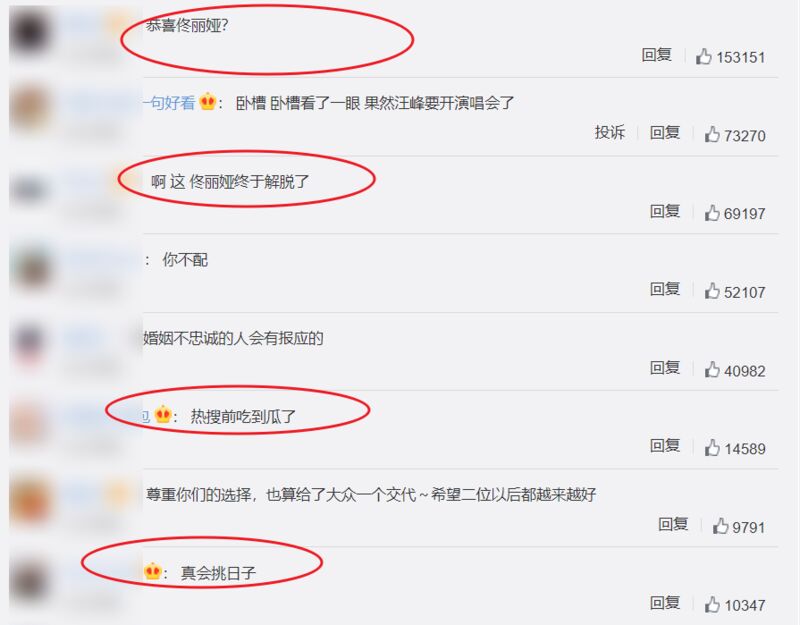
Task: Click thumbs-up icon next to 14589
Action: (712, 448)
